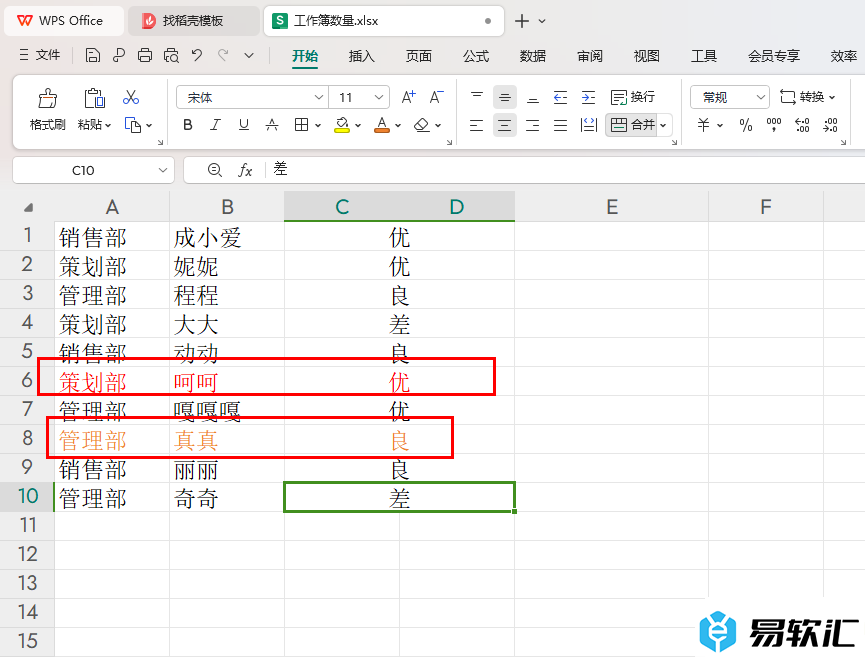Open the 公式 ribbon tab
This screenshot has width=865, height=657.
click(476, 56)
